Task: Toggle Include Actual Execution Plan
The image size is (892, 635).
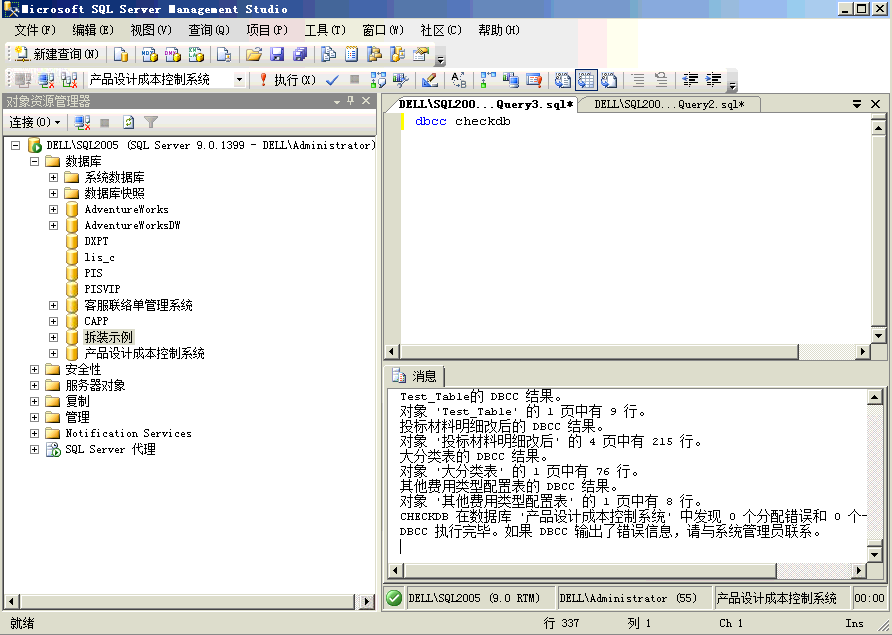Action: [x=488, y=80]
